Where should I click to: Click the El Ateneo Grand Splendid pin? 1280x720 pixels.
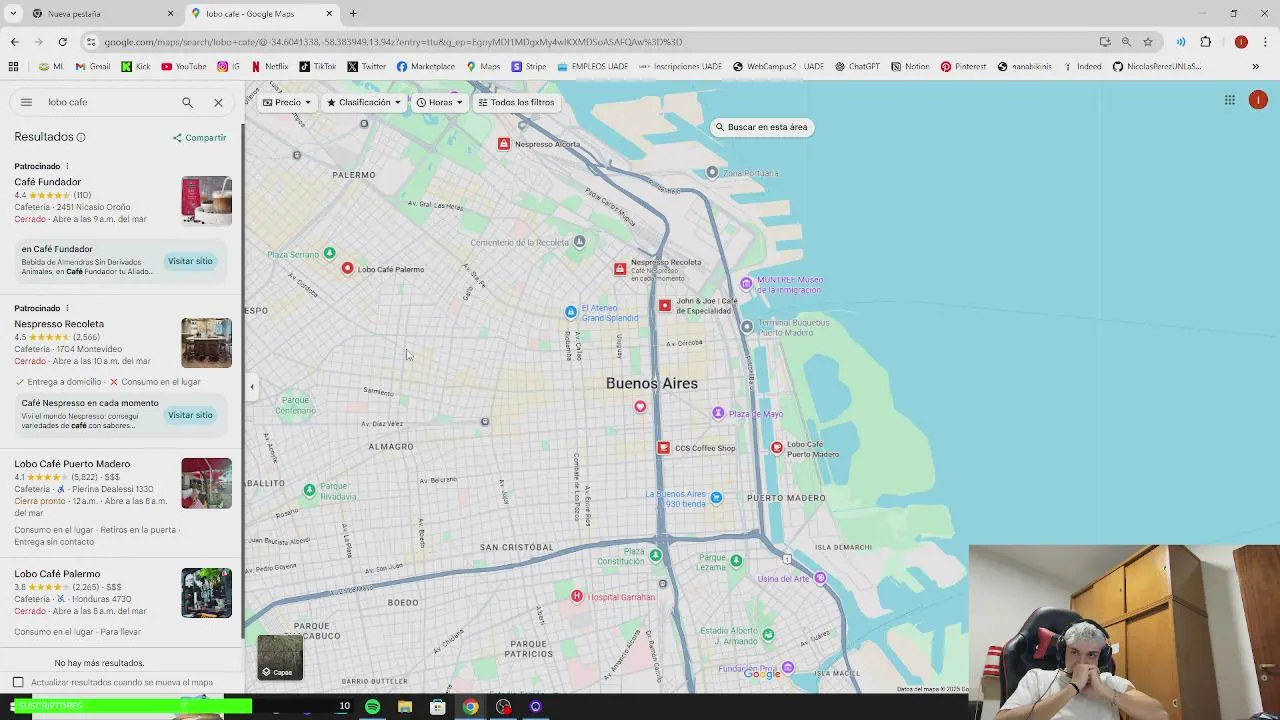pos(570,312)
